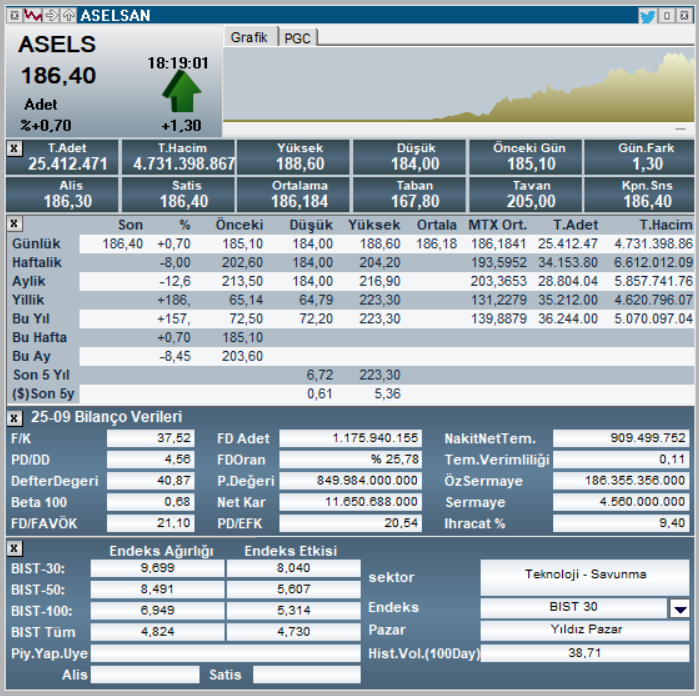699x696 pixels.
Task: Click the green up arrow price indicator
Action: 181,92
